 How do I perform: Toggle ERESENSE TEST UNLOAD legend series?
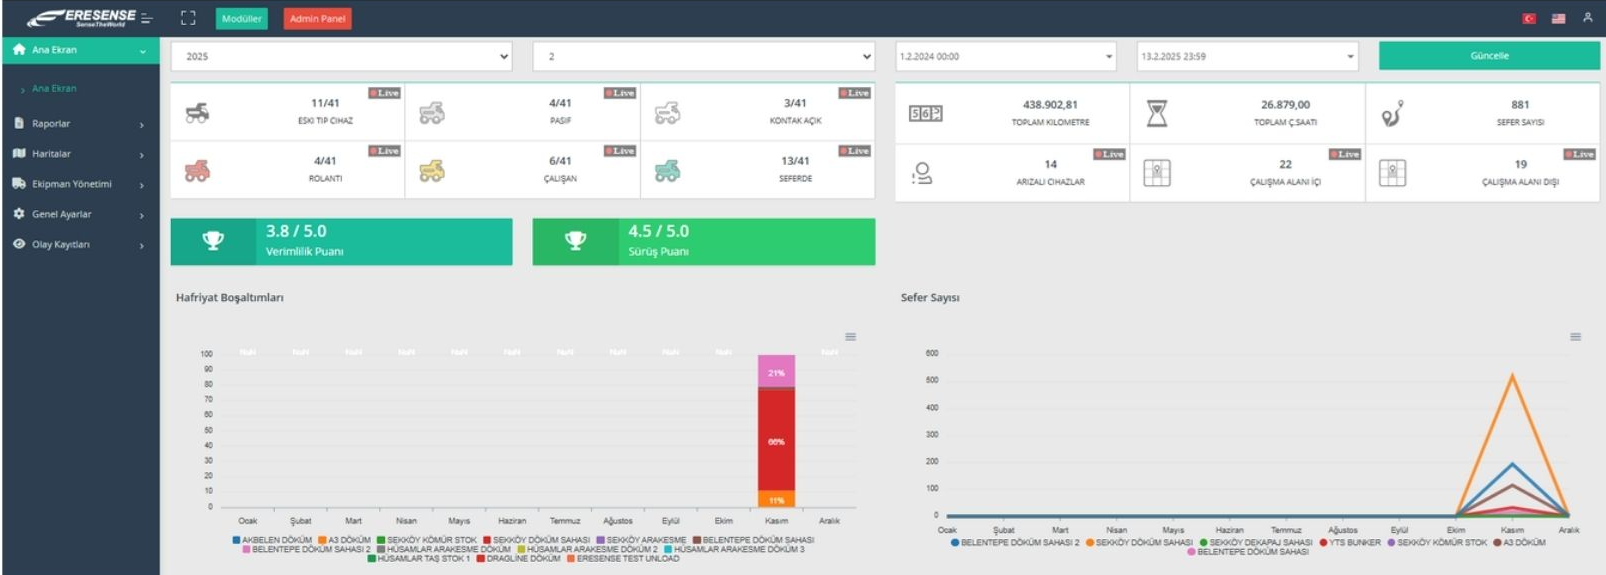623,559
